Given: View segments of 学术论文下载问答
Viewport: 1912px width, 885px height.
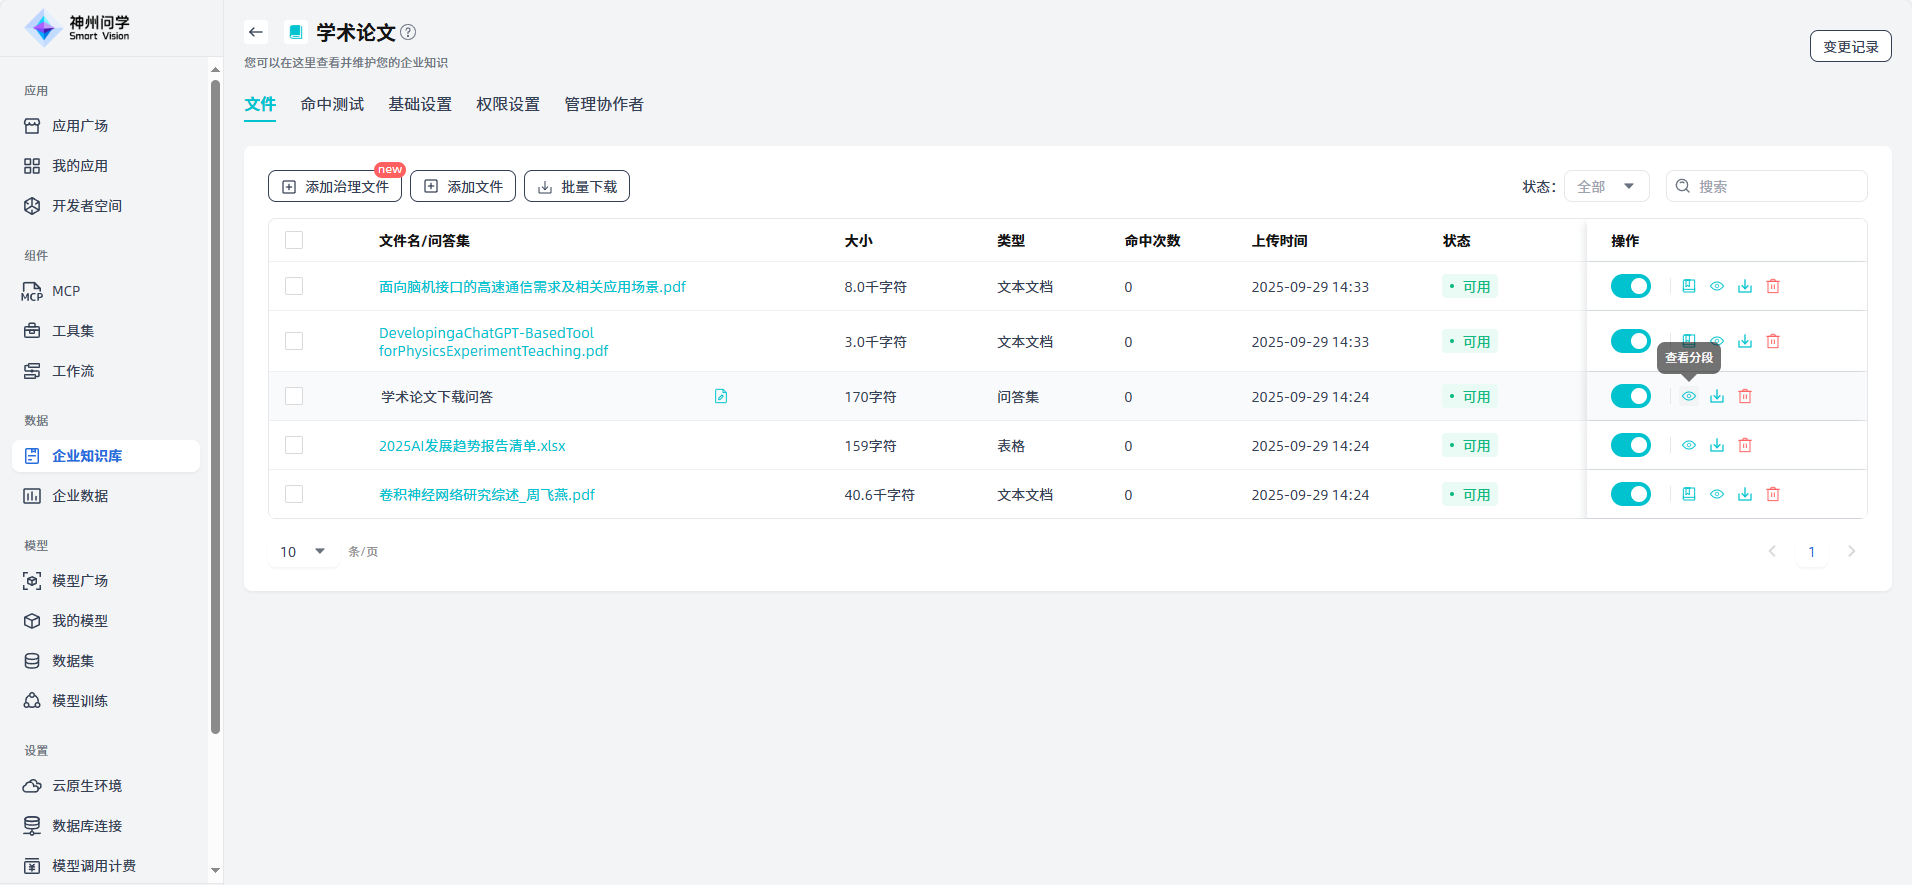Looking at the screenshot, I should click(x=1689, y=397).
